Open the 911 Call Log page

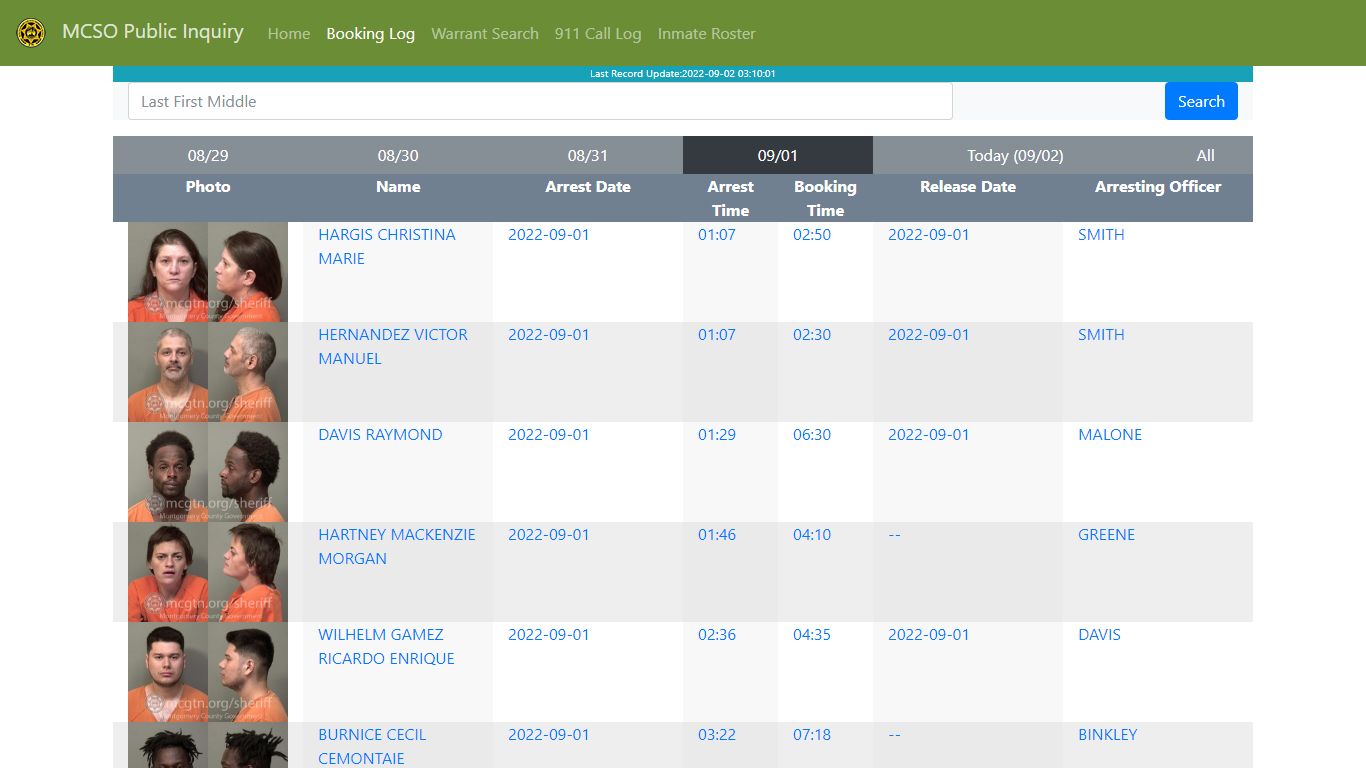coord(598,33)
